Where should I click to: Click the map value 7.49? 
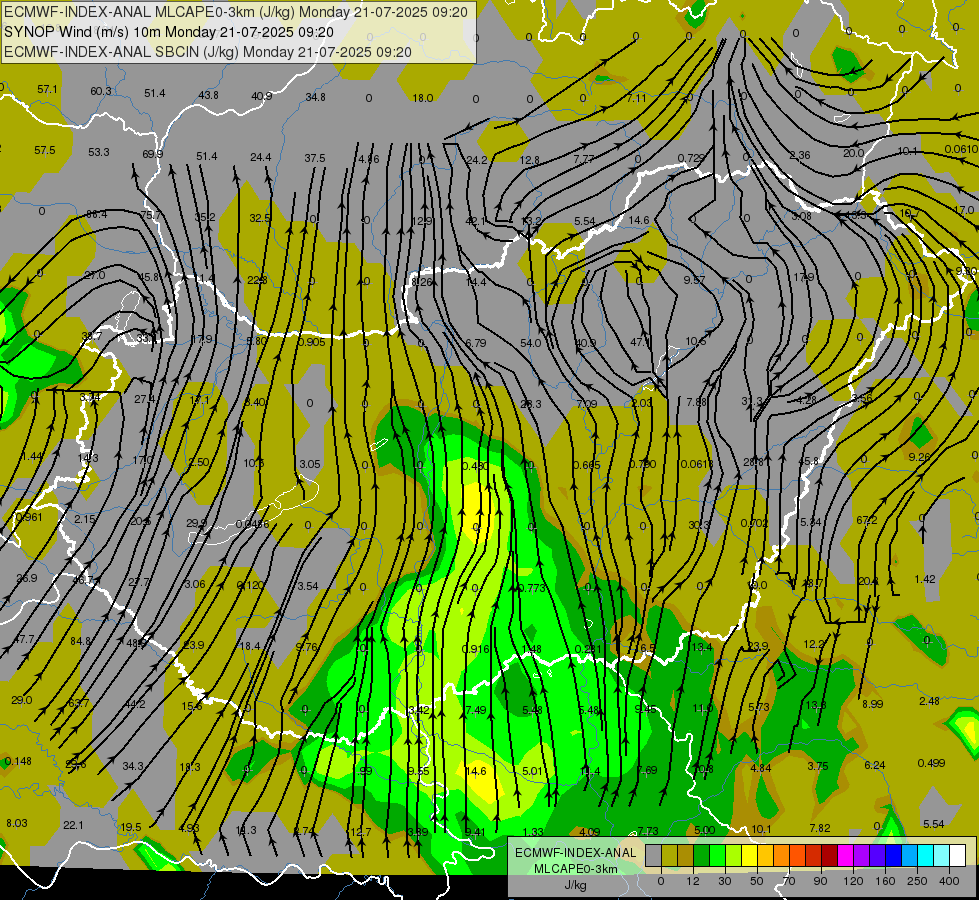(476, 710)
